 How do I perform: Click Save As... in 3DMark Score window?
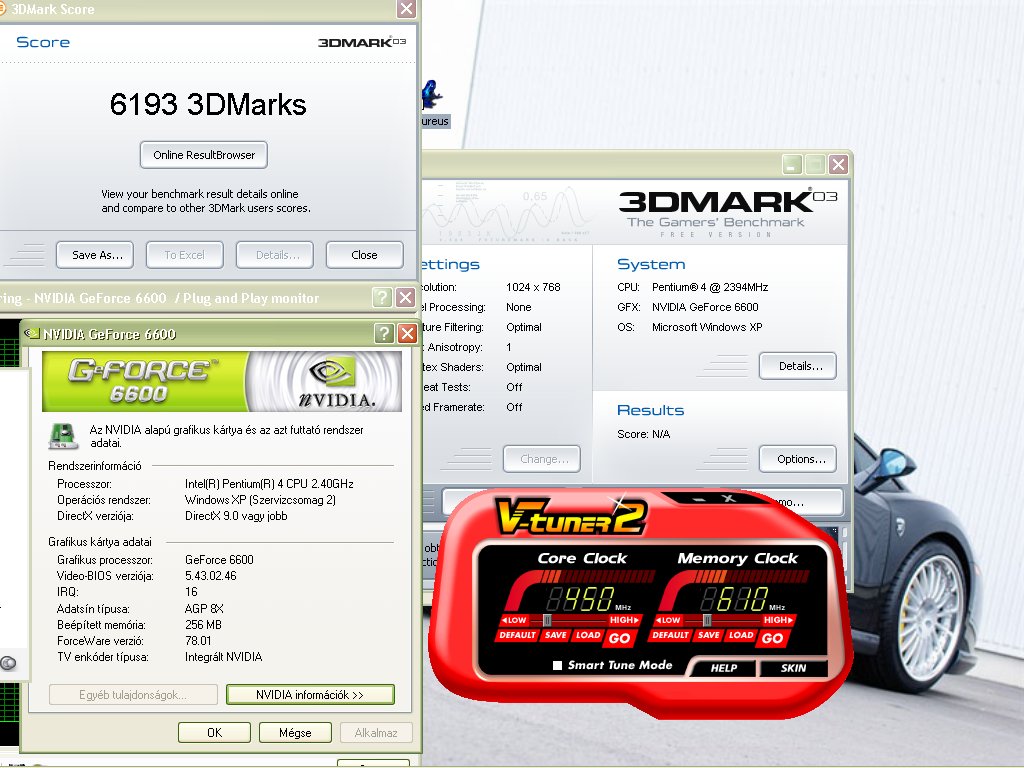(x=95, y=255)
